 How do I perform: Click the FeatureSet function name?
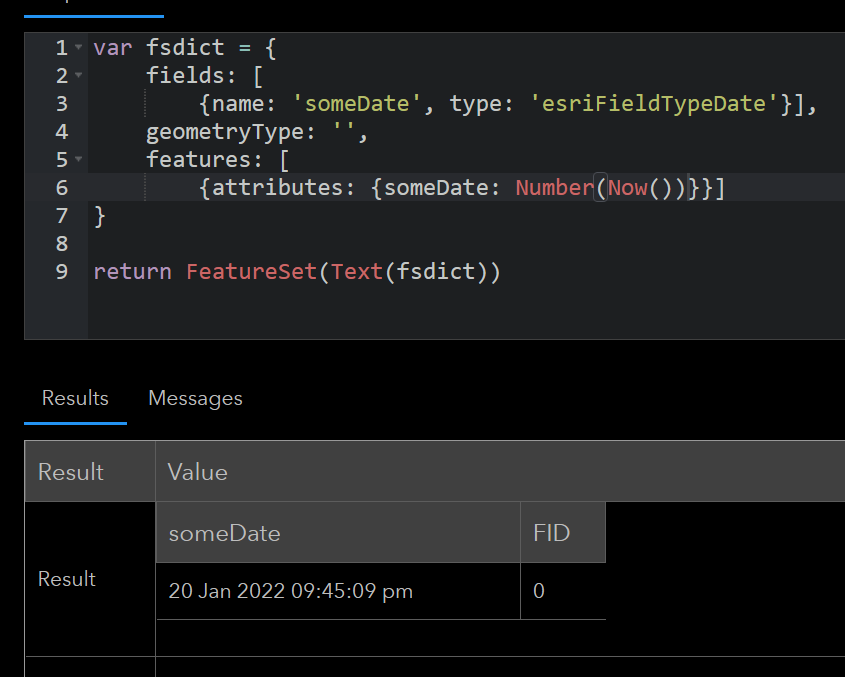coord(252,271)
